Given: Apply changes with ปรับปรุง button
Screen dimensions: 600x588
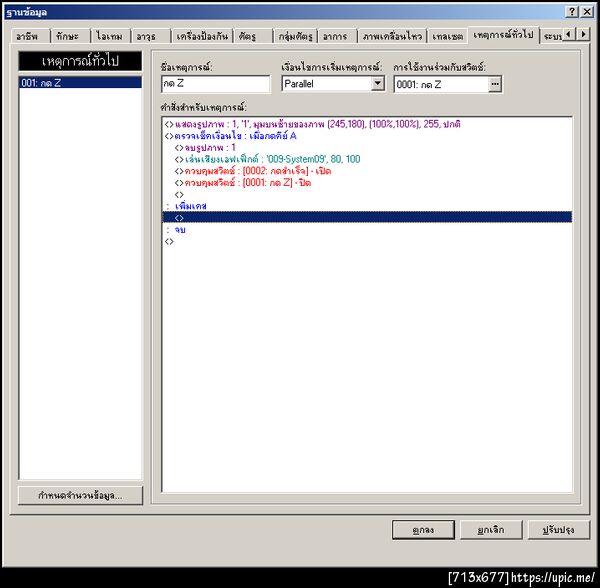Looking at the screenshot, I should click(x=559, y=530).
